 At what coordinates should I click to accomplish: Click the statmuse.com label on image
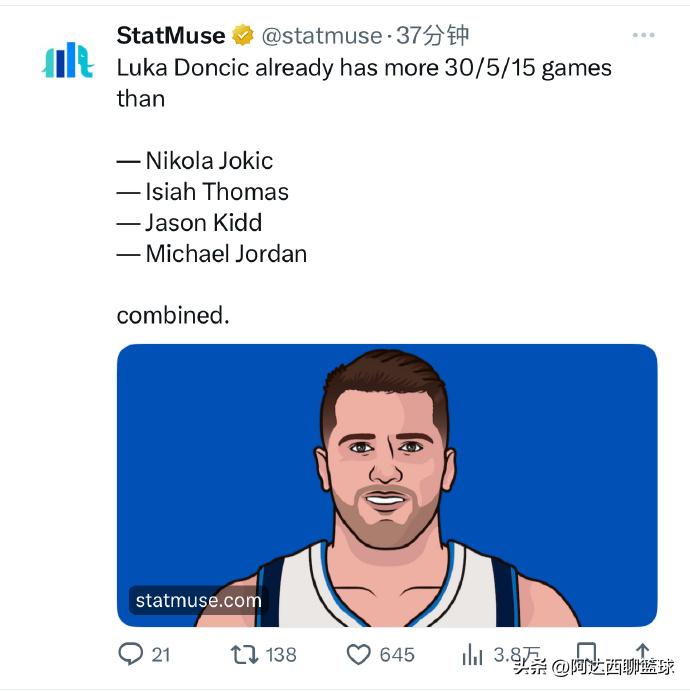click(x=198, y=600)
